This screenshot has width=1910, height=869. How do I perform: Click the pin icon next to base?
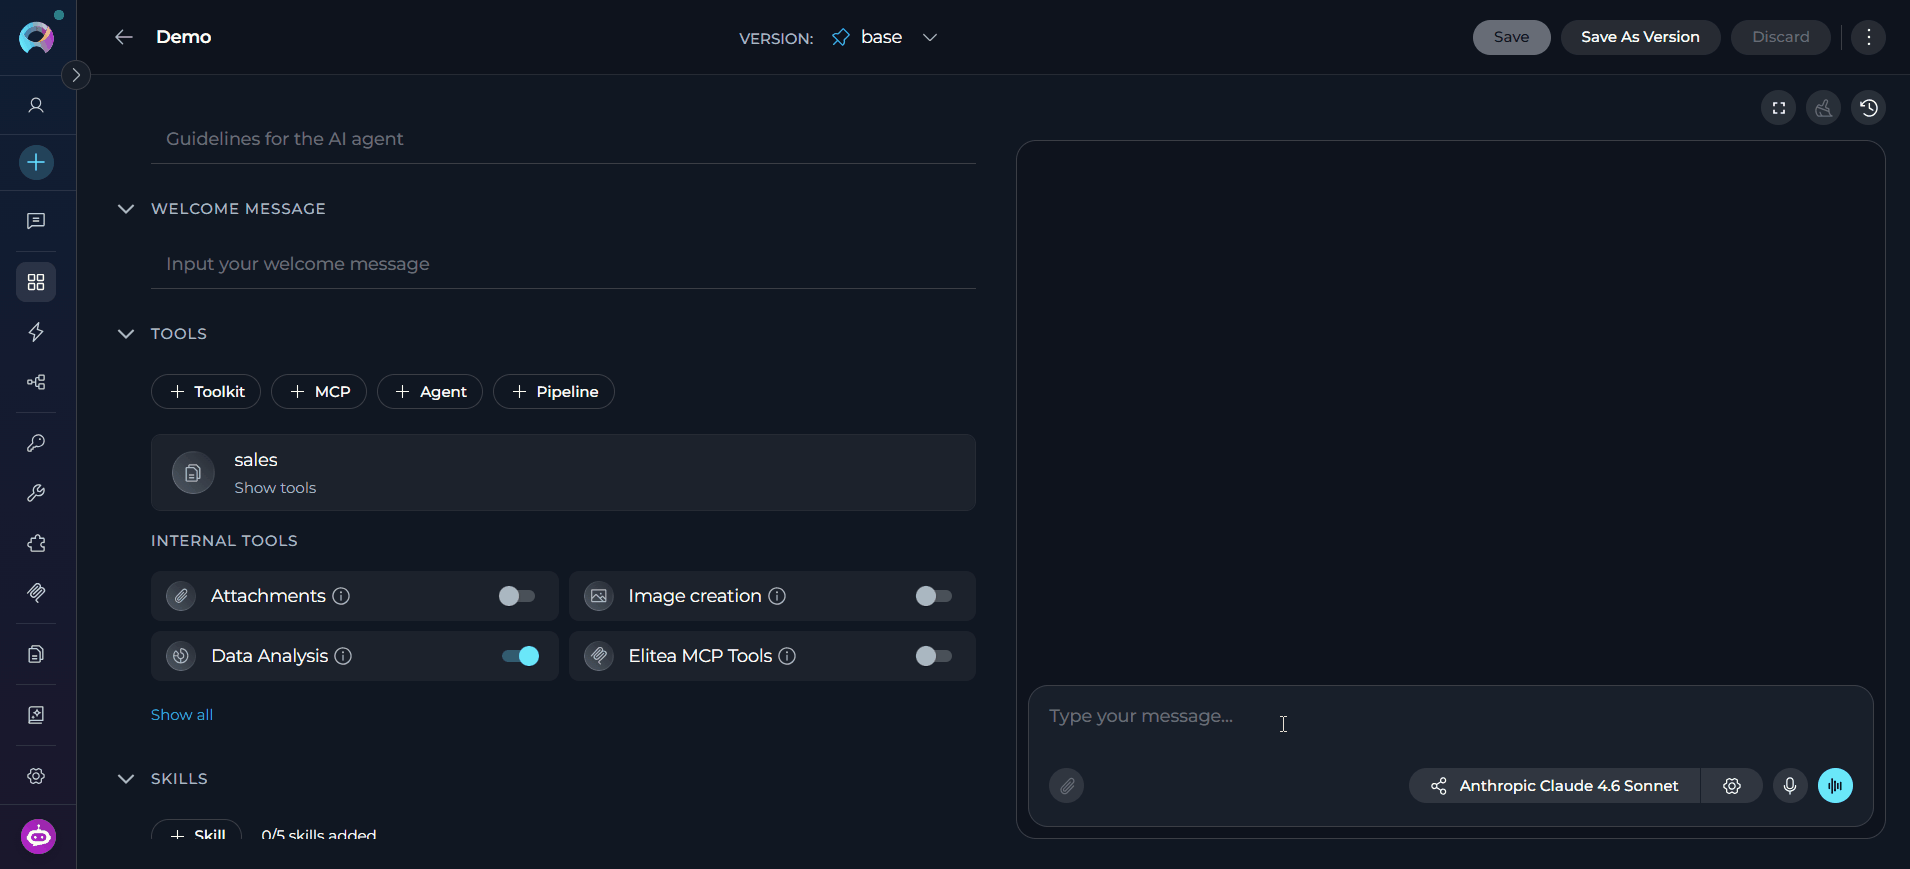click(841, 37)
